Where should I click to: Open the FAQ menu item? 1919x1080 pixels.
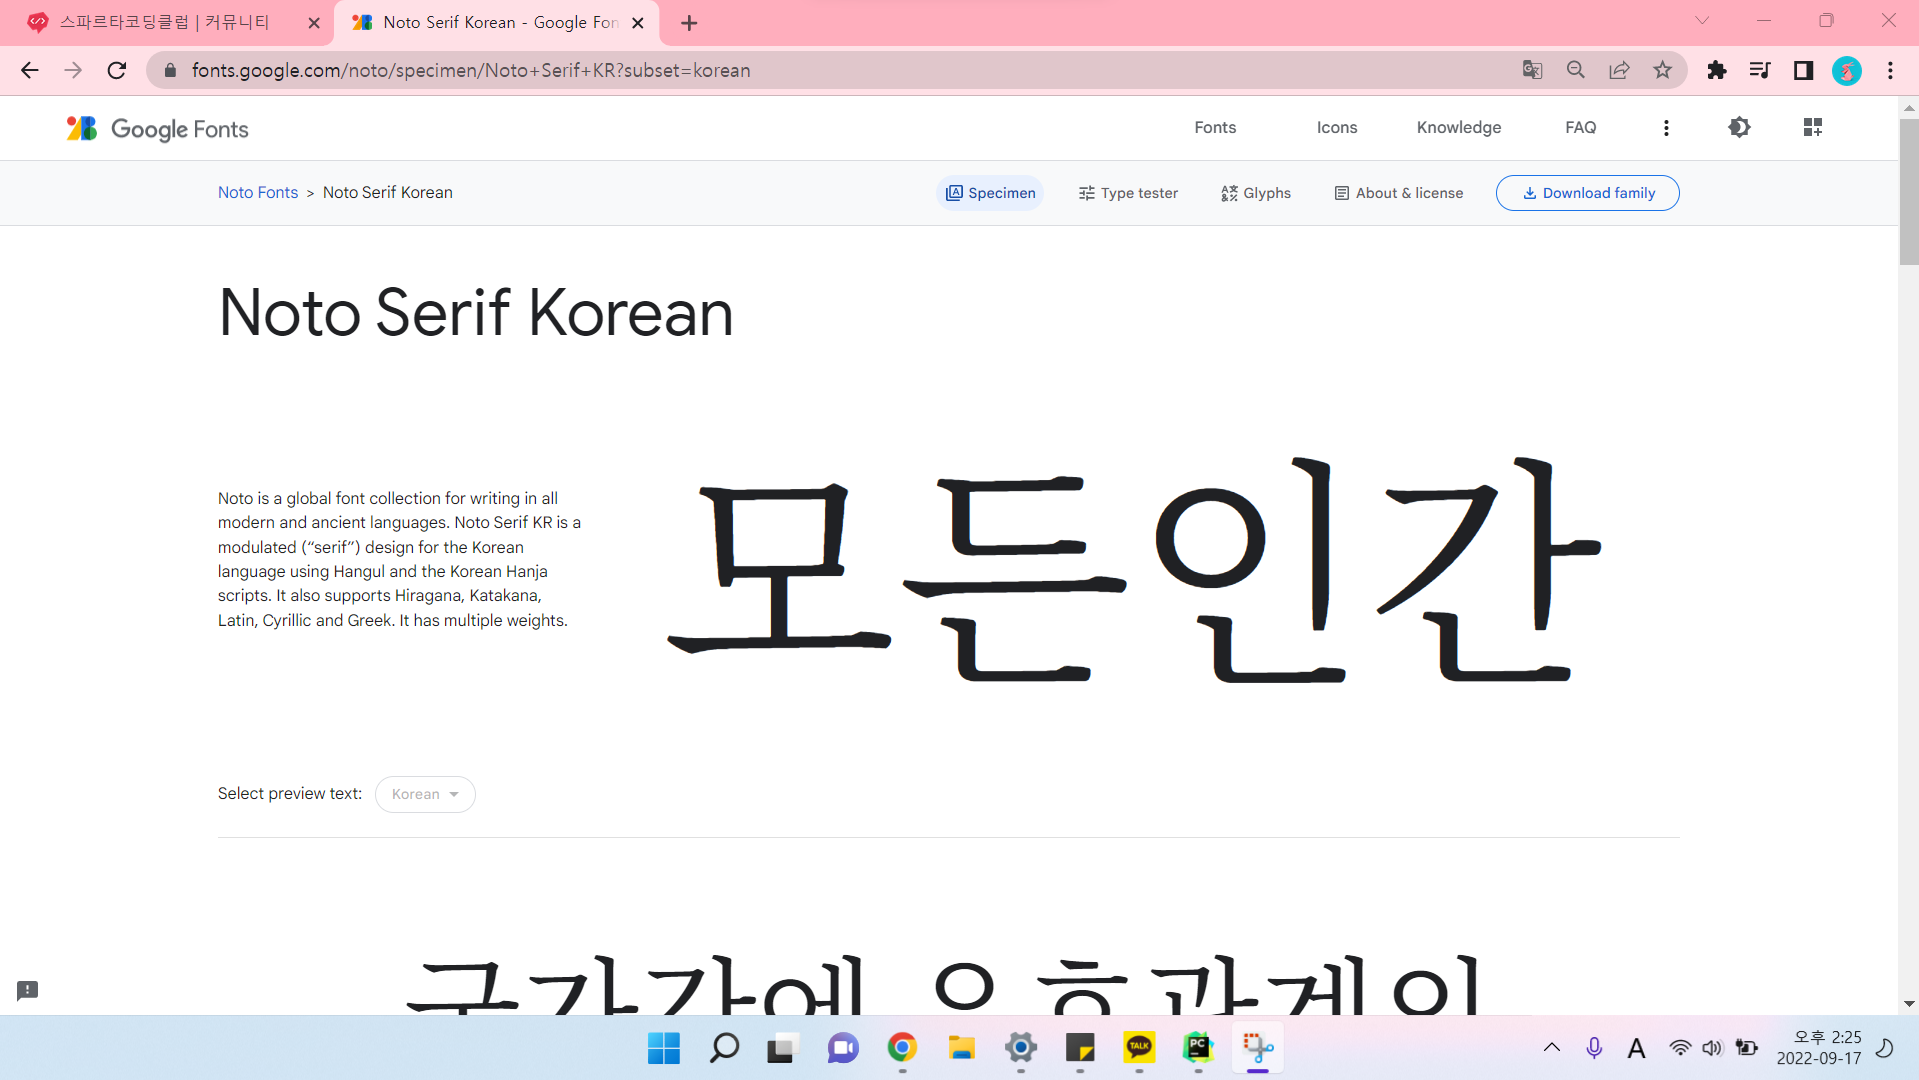[1580, 127]
